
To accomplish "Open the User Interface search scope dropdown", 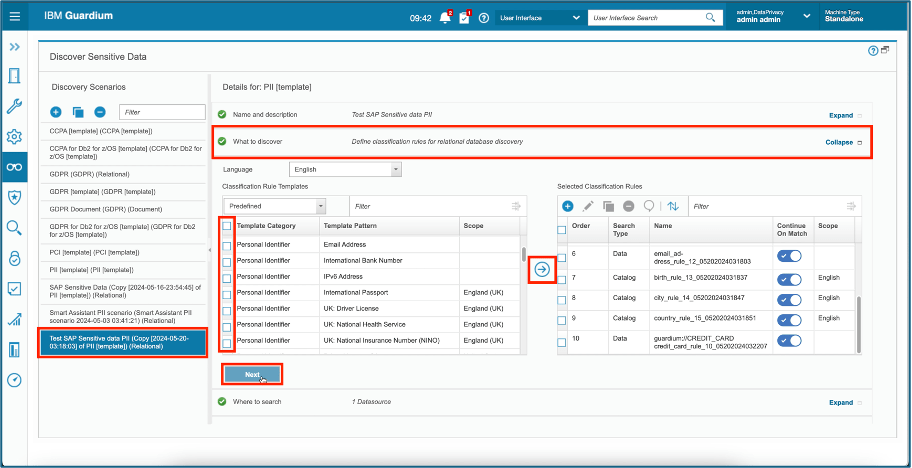I will point(539,18).
